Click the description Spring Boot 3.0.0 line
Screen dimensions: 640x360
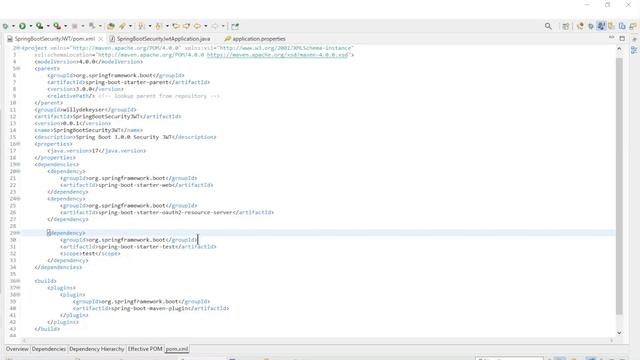point(126,137)
